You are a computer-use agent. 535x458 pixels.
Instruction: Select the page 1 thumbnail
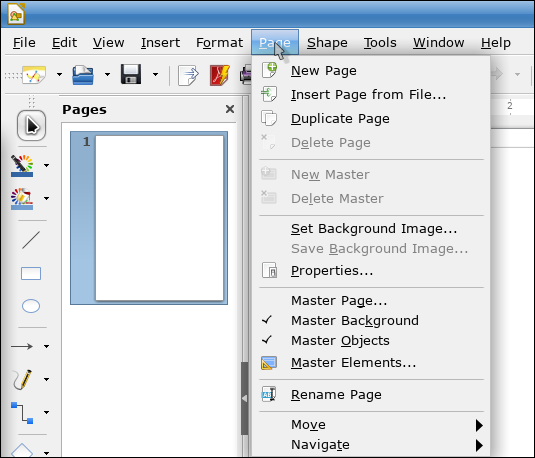point(149,218)
